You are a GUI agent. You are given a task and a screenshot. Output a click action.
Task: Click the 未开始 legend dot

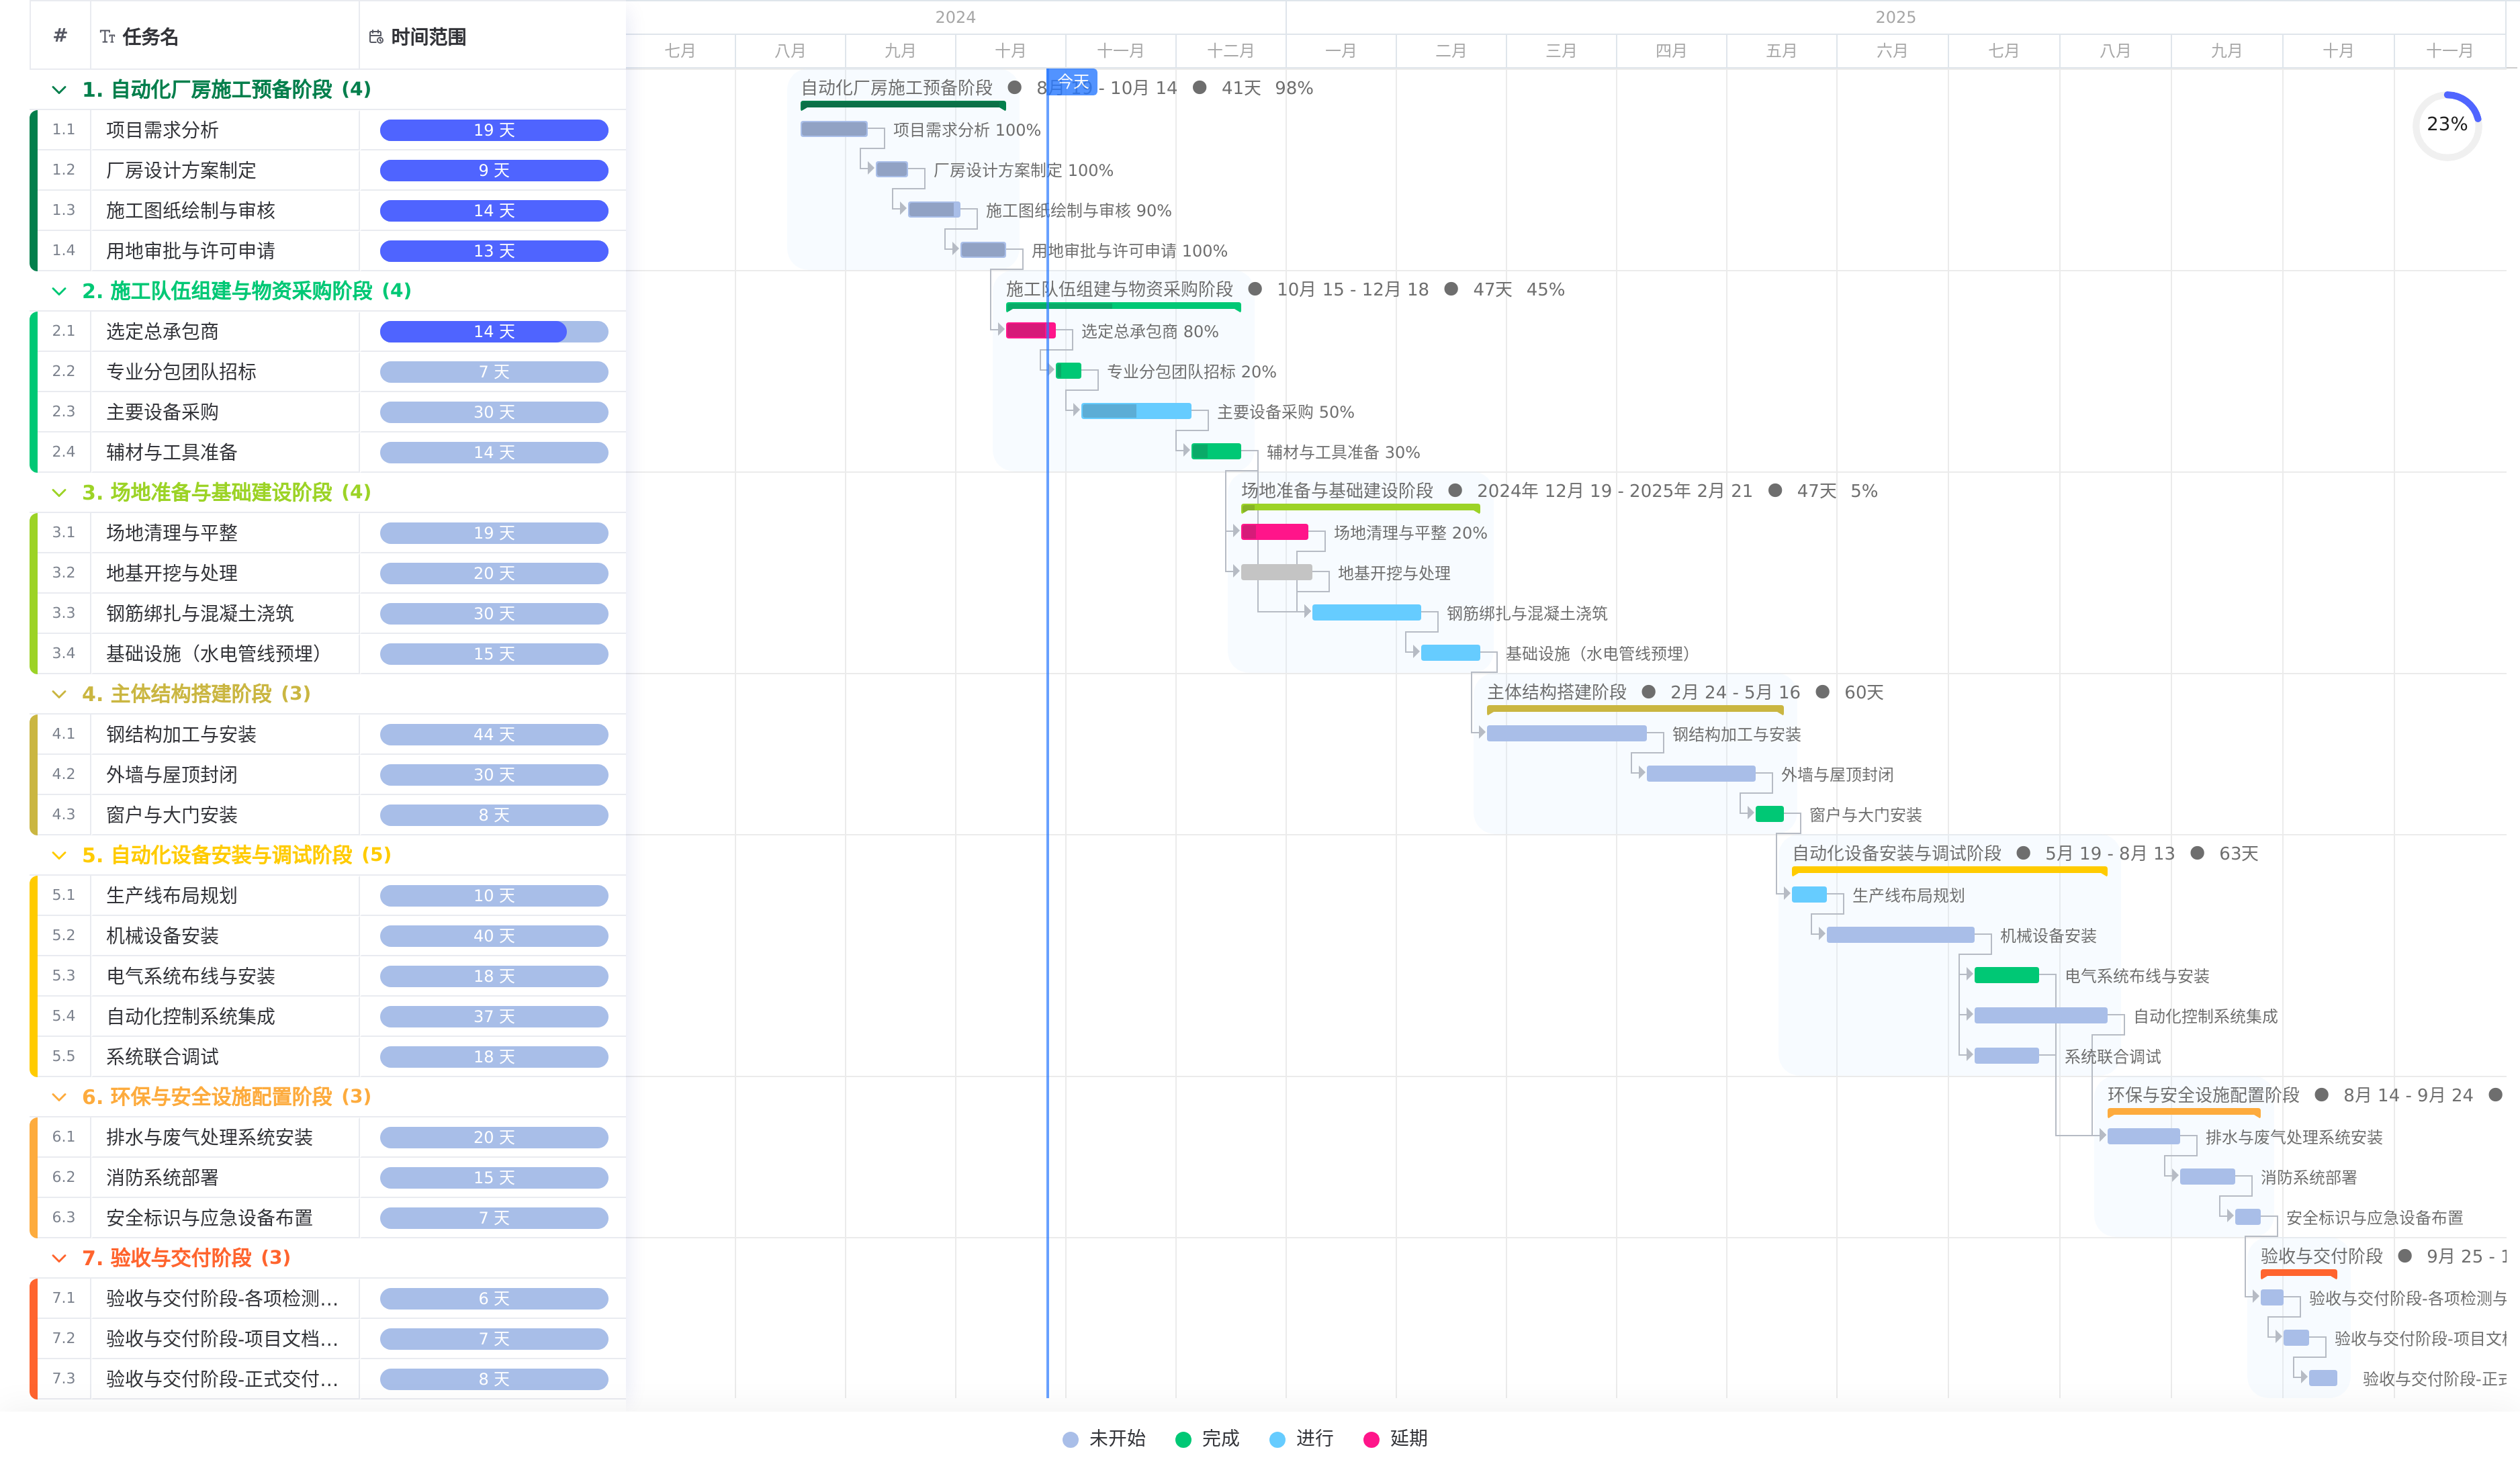1070,1439
